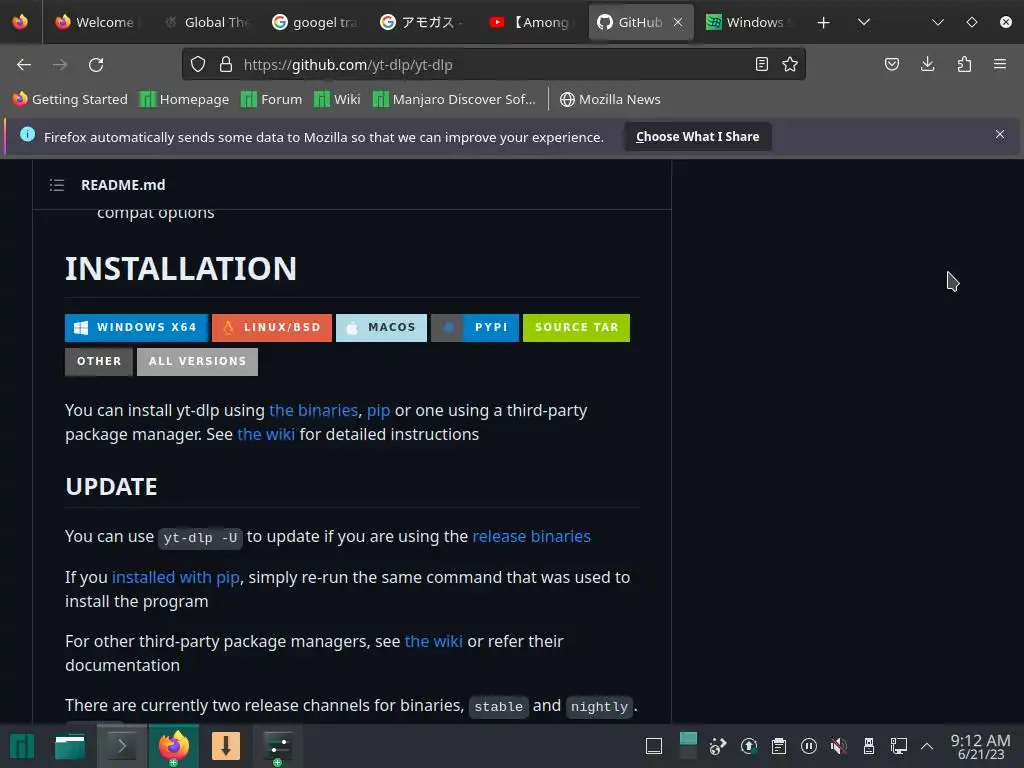Open the Forum bookmark
Viewport: 1024px width, 768px height.
click(x=272, y=99)
